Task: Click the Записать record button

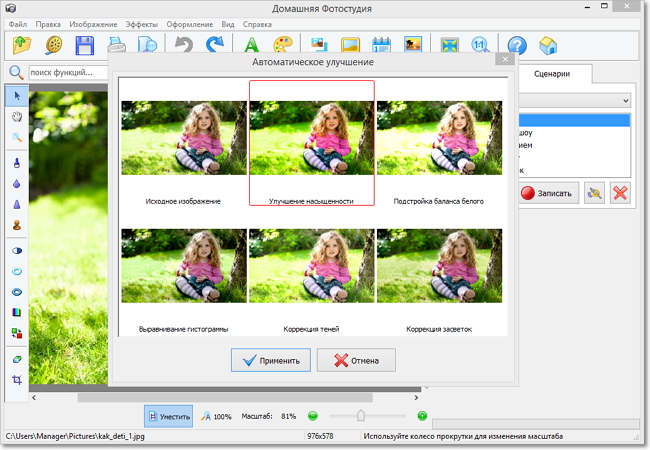Action: pyautogui.click(x=549, y=193)
